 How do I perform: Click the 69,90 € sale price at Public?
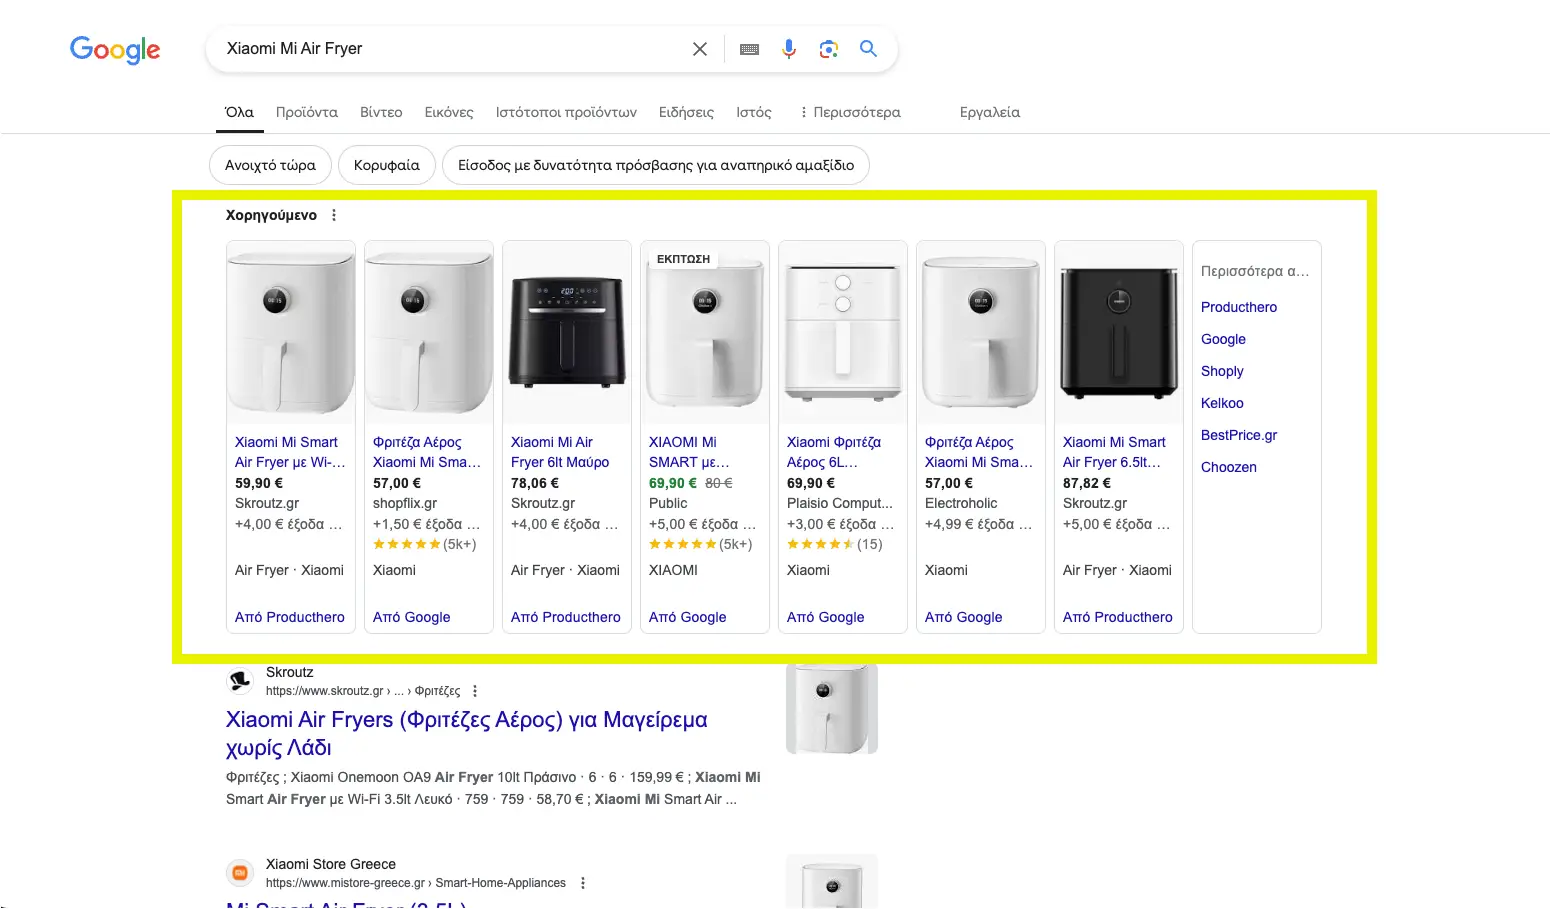(x=673, y=483)
